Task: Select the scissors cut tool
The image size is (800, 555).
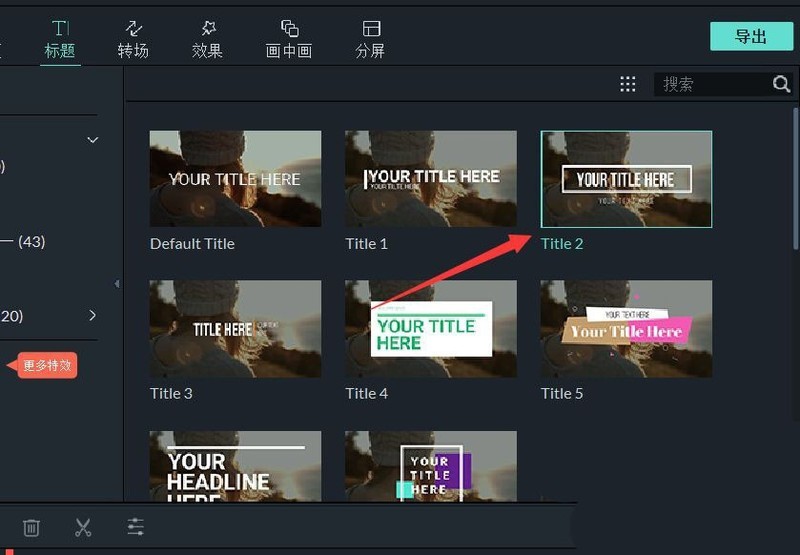Action: (83, 527)
